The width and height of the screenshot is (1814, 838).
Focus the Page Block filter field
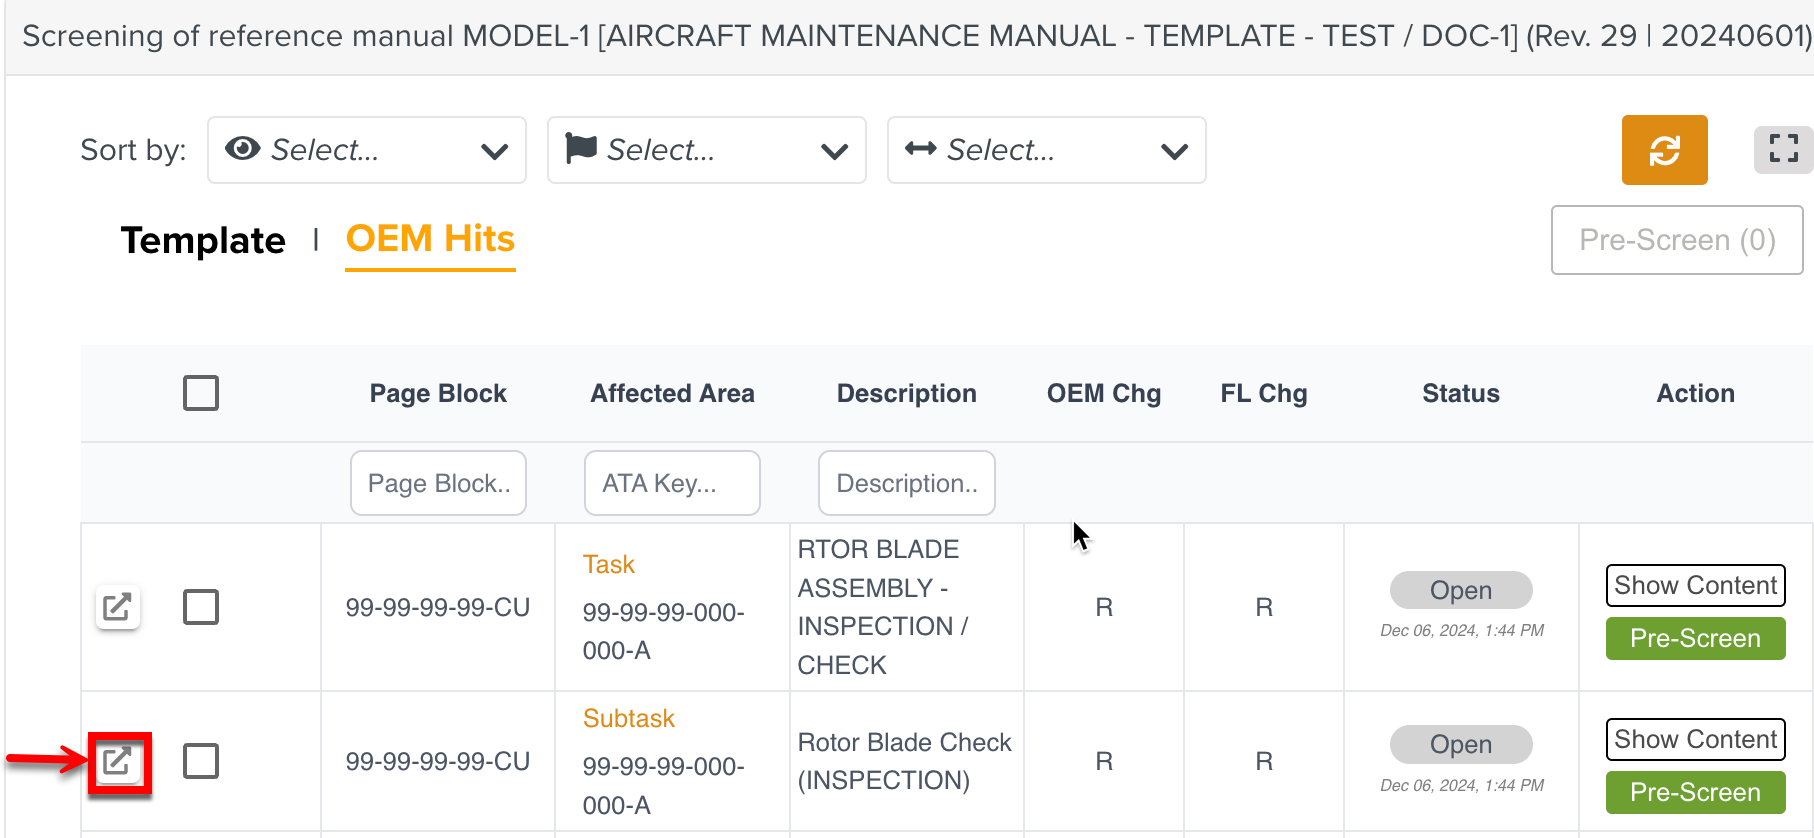tap(438, 483)
